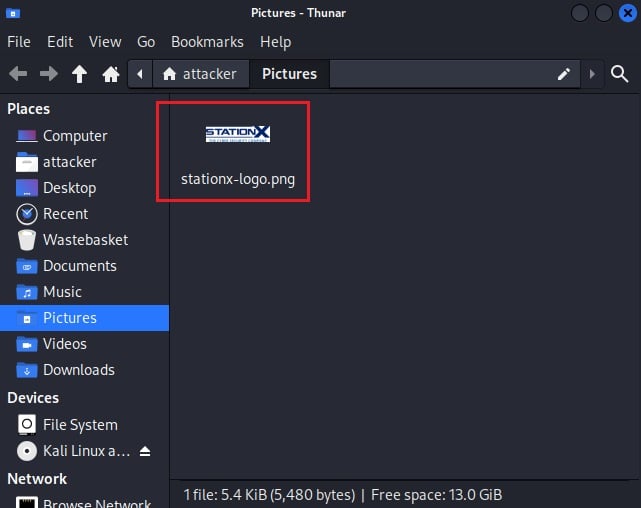Select File System label under Devices
The height and width of the screenshot is (508, 641).
[x=80, y=425]
